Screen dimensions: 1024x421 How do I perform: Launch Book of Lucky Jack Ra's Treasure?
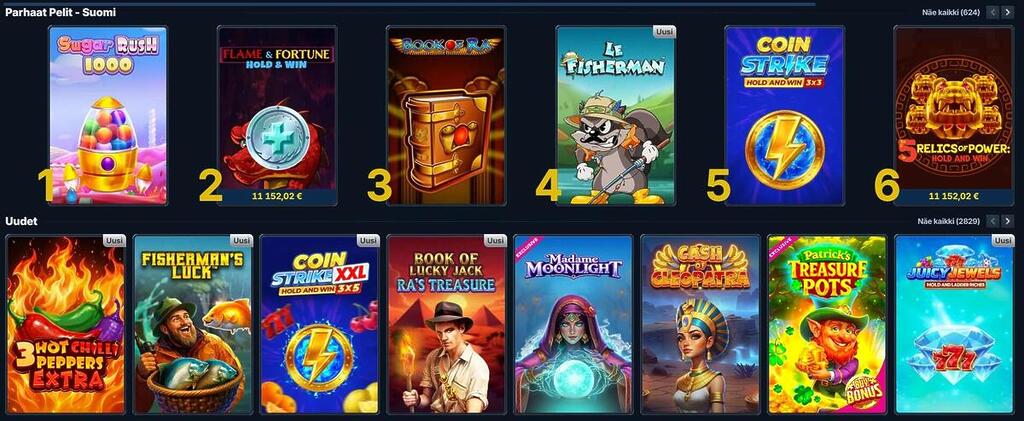pyautogui.click(x=446, y=324)
